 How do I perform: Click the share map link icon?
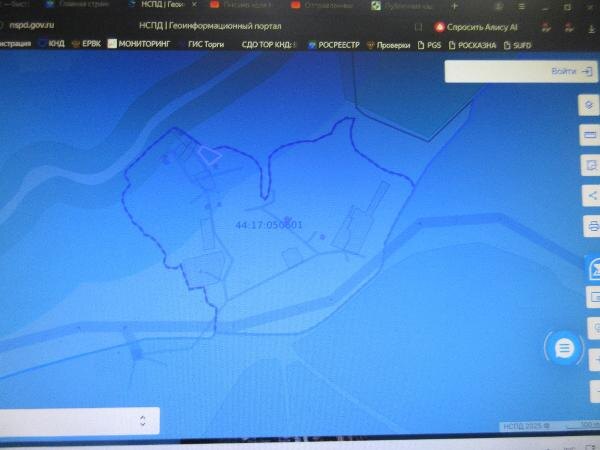pyautogui.click(x=592, y=196)
